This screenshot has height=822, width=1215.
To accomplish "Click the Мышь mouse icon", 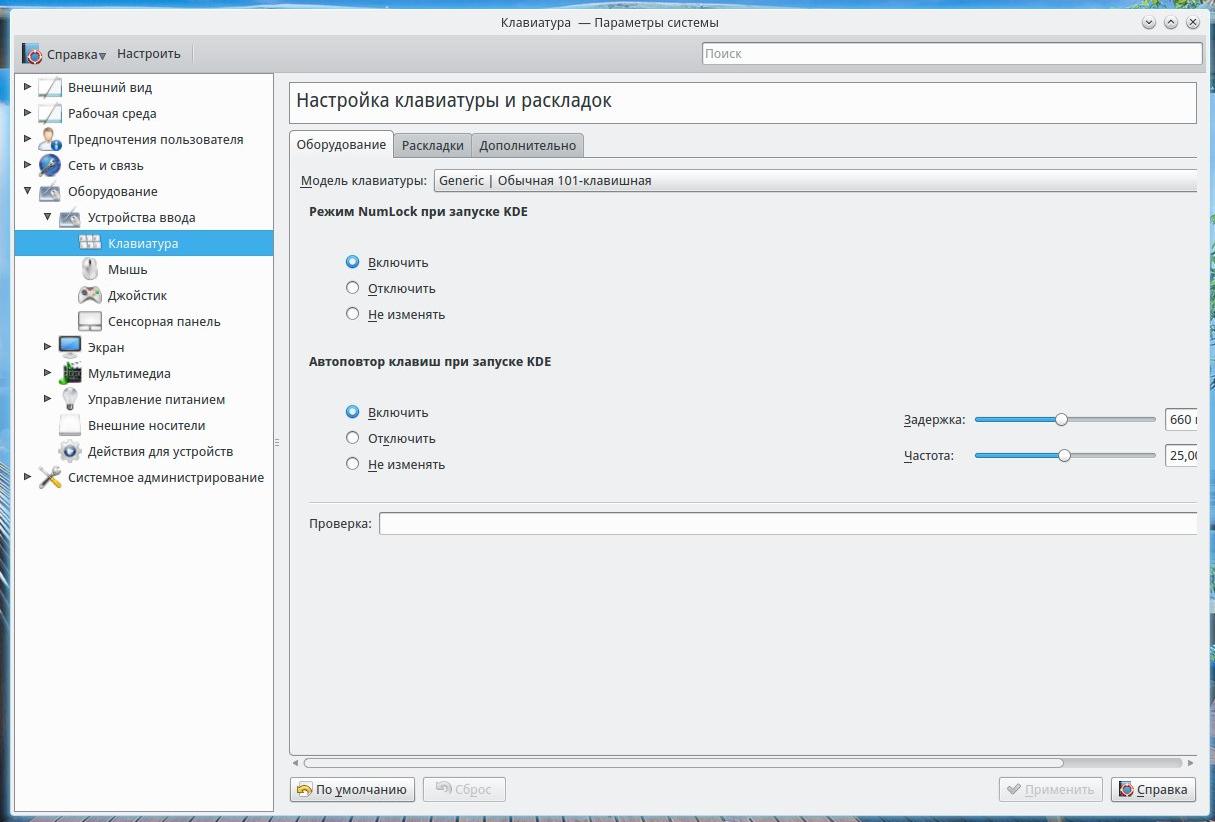I will [90, 269].
